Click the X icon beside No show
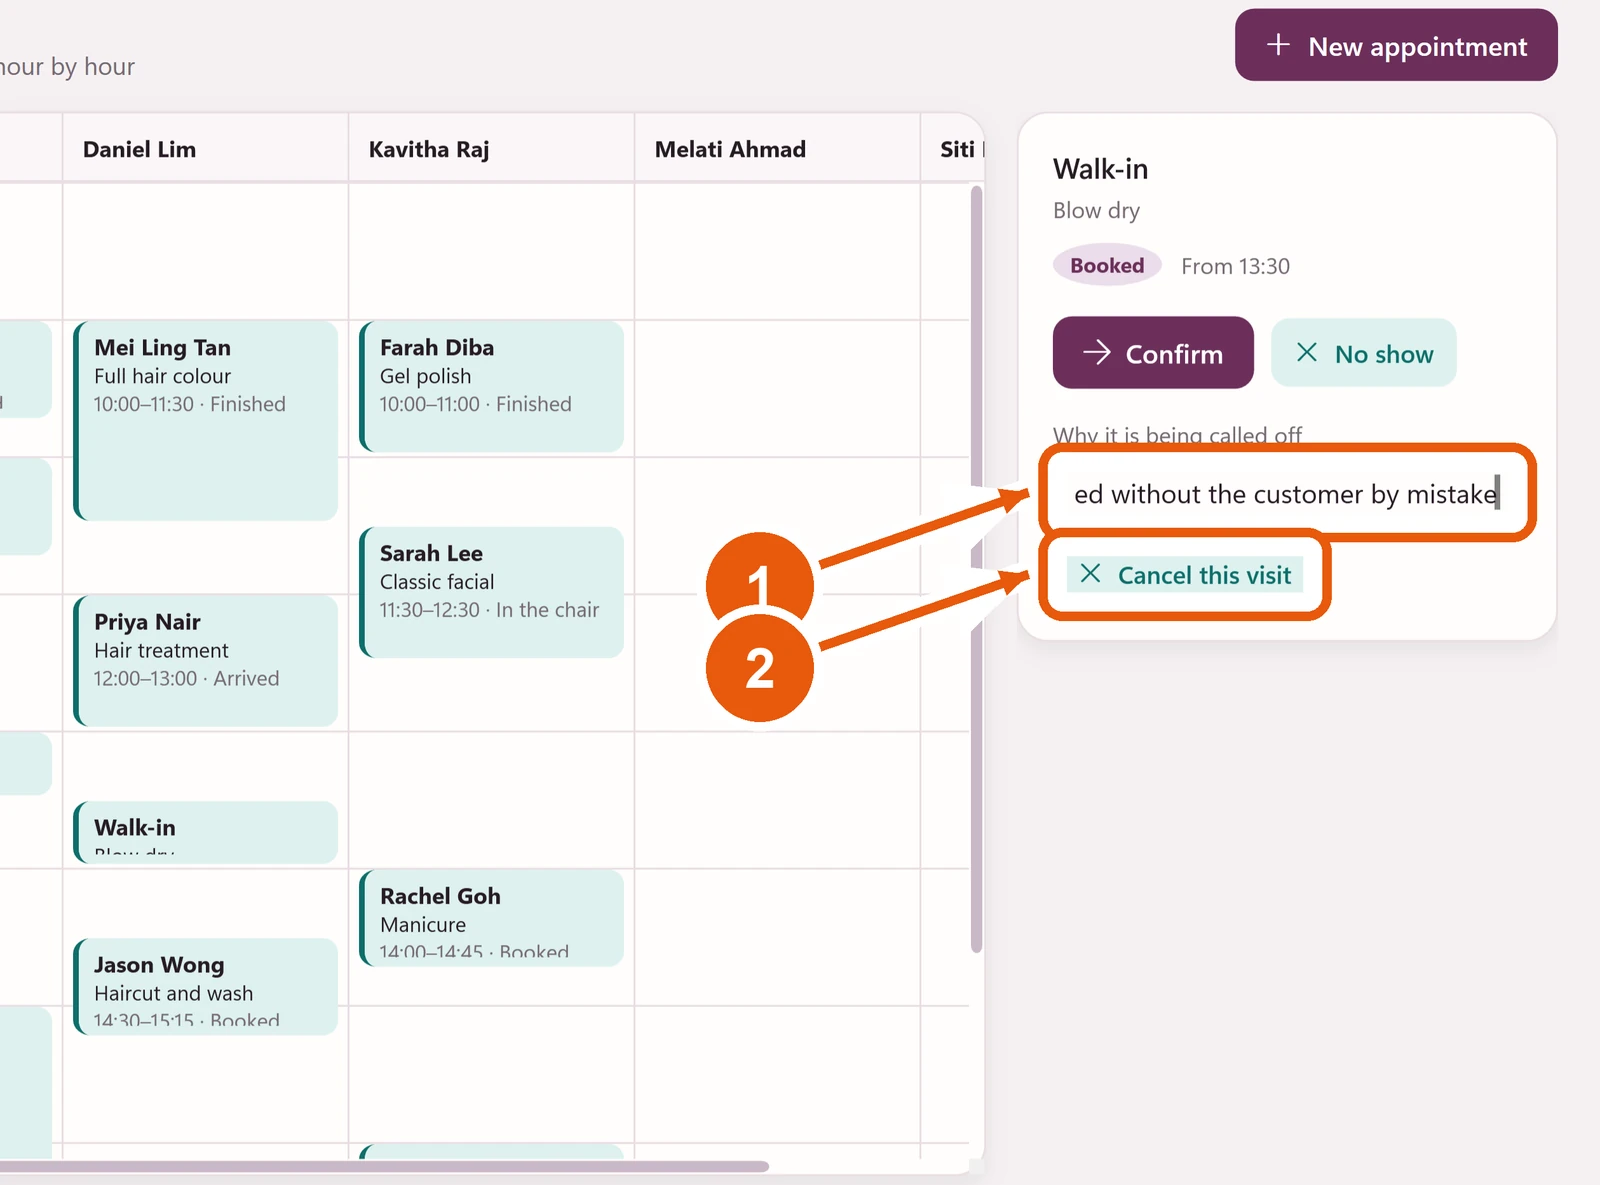The image size is (1600, 1185). click(1306, 352)
